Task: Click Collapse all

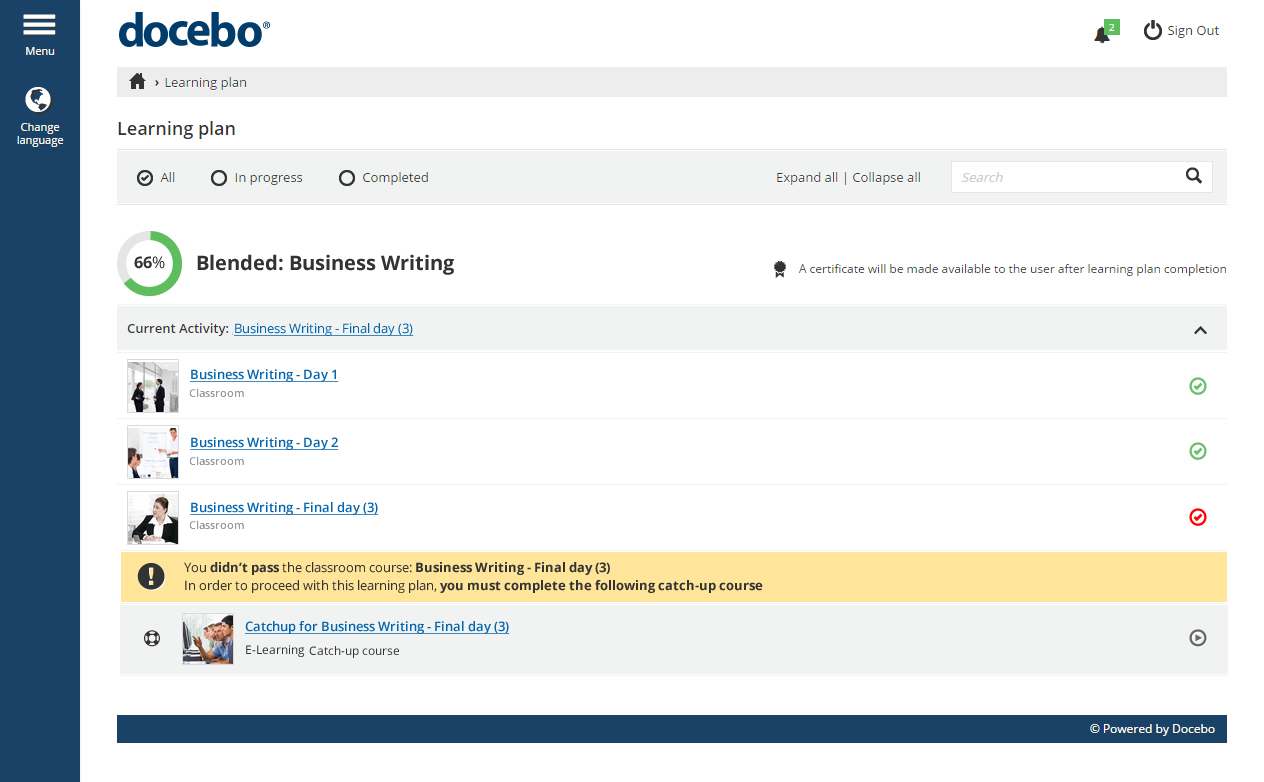Action: point(886,178)
